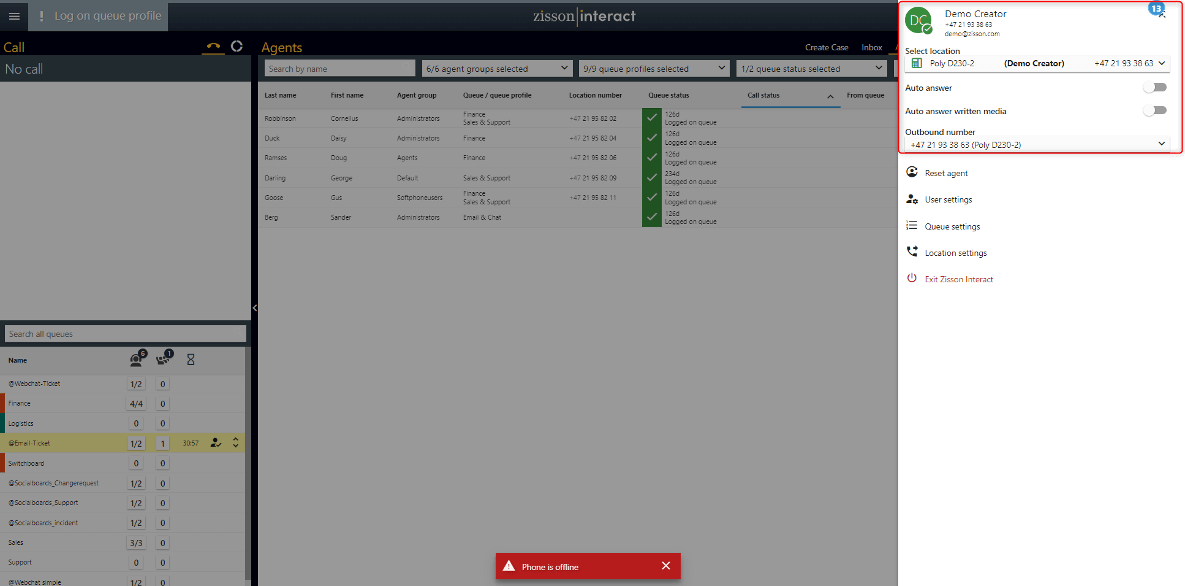Enable the Auto answer written media toggle
1185x586 pixels.
click(x=1155, y=110)
